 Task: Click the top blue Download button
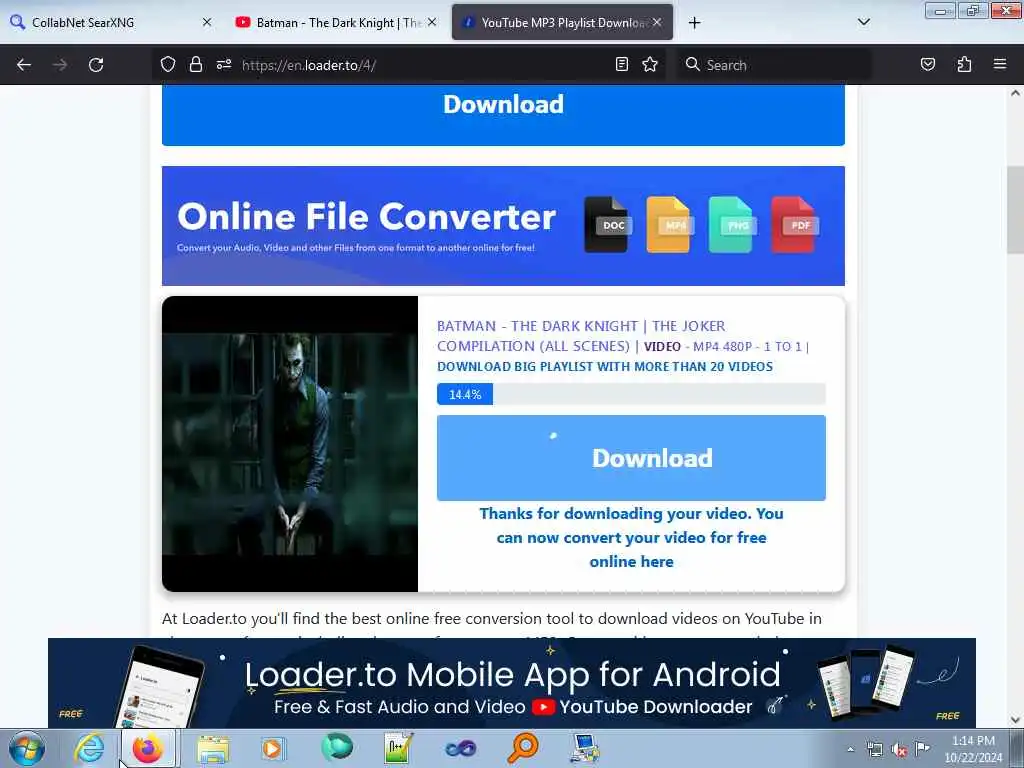tap(503, 114)
